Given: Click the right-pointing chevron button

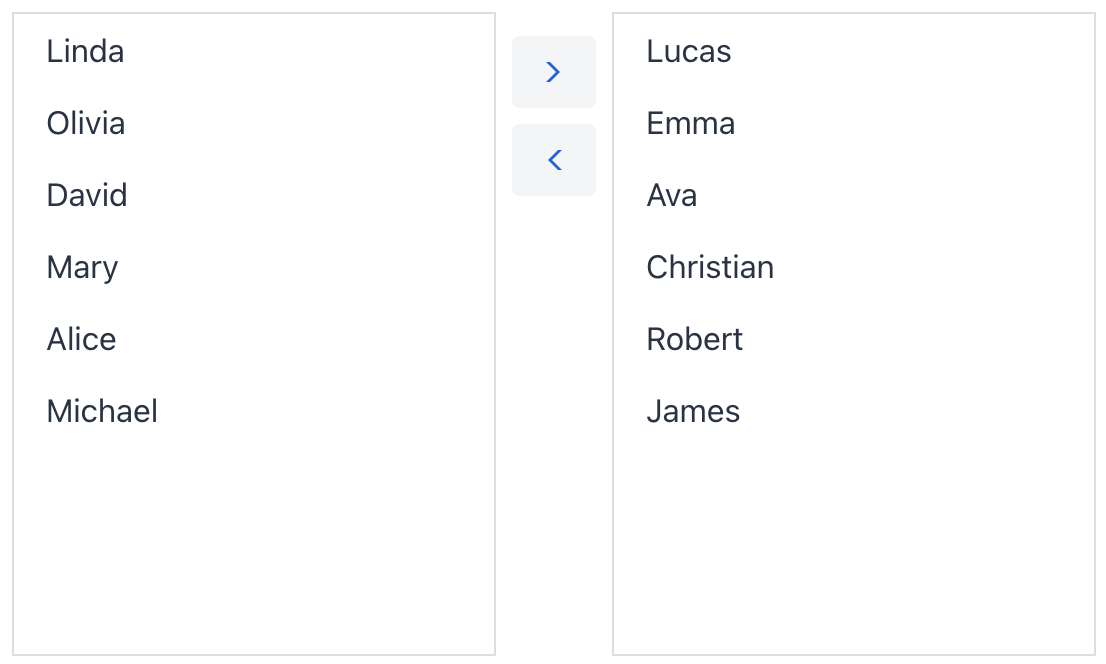Looking at the screenshot, I should tap(553, 72).
